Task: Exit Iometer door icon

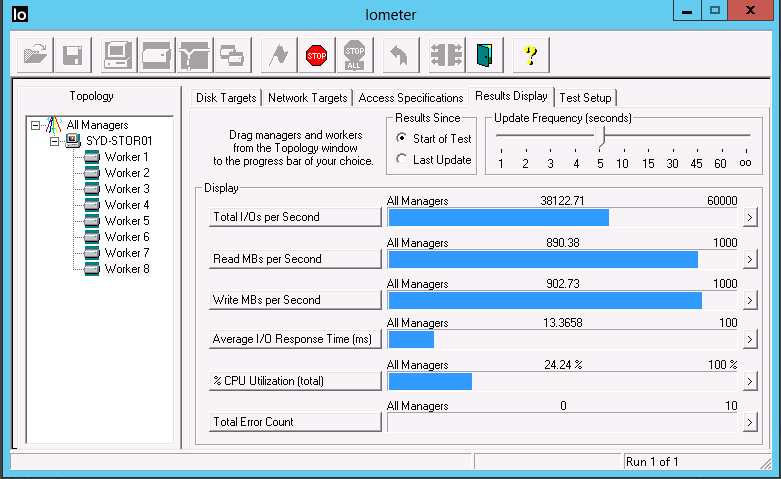Action: pos(485,55)
